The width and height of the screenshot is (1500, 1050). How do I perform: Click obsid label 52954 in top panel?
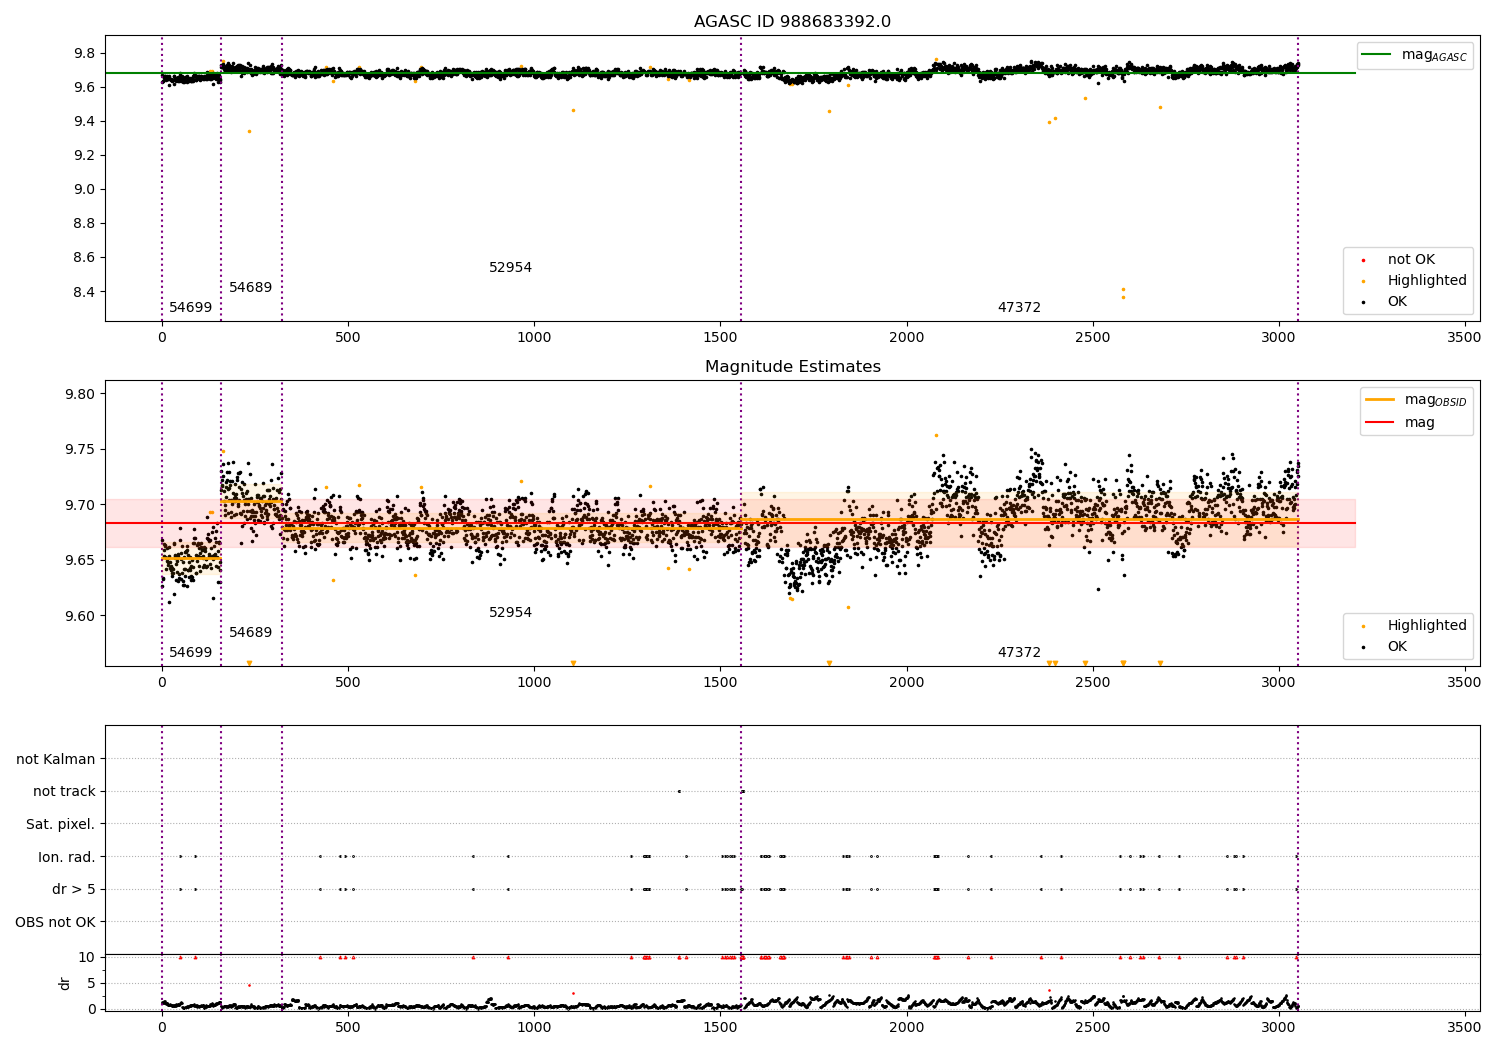tap(510, 268)
